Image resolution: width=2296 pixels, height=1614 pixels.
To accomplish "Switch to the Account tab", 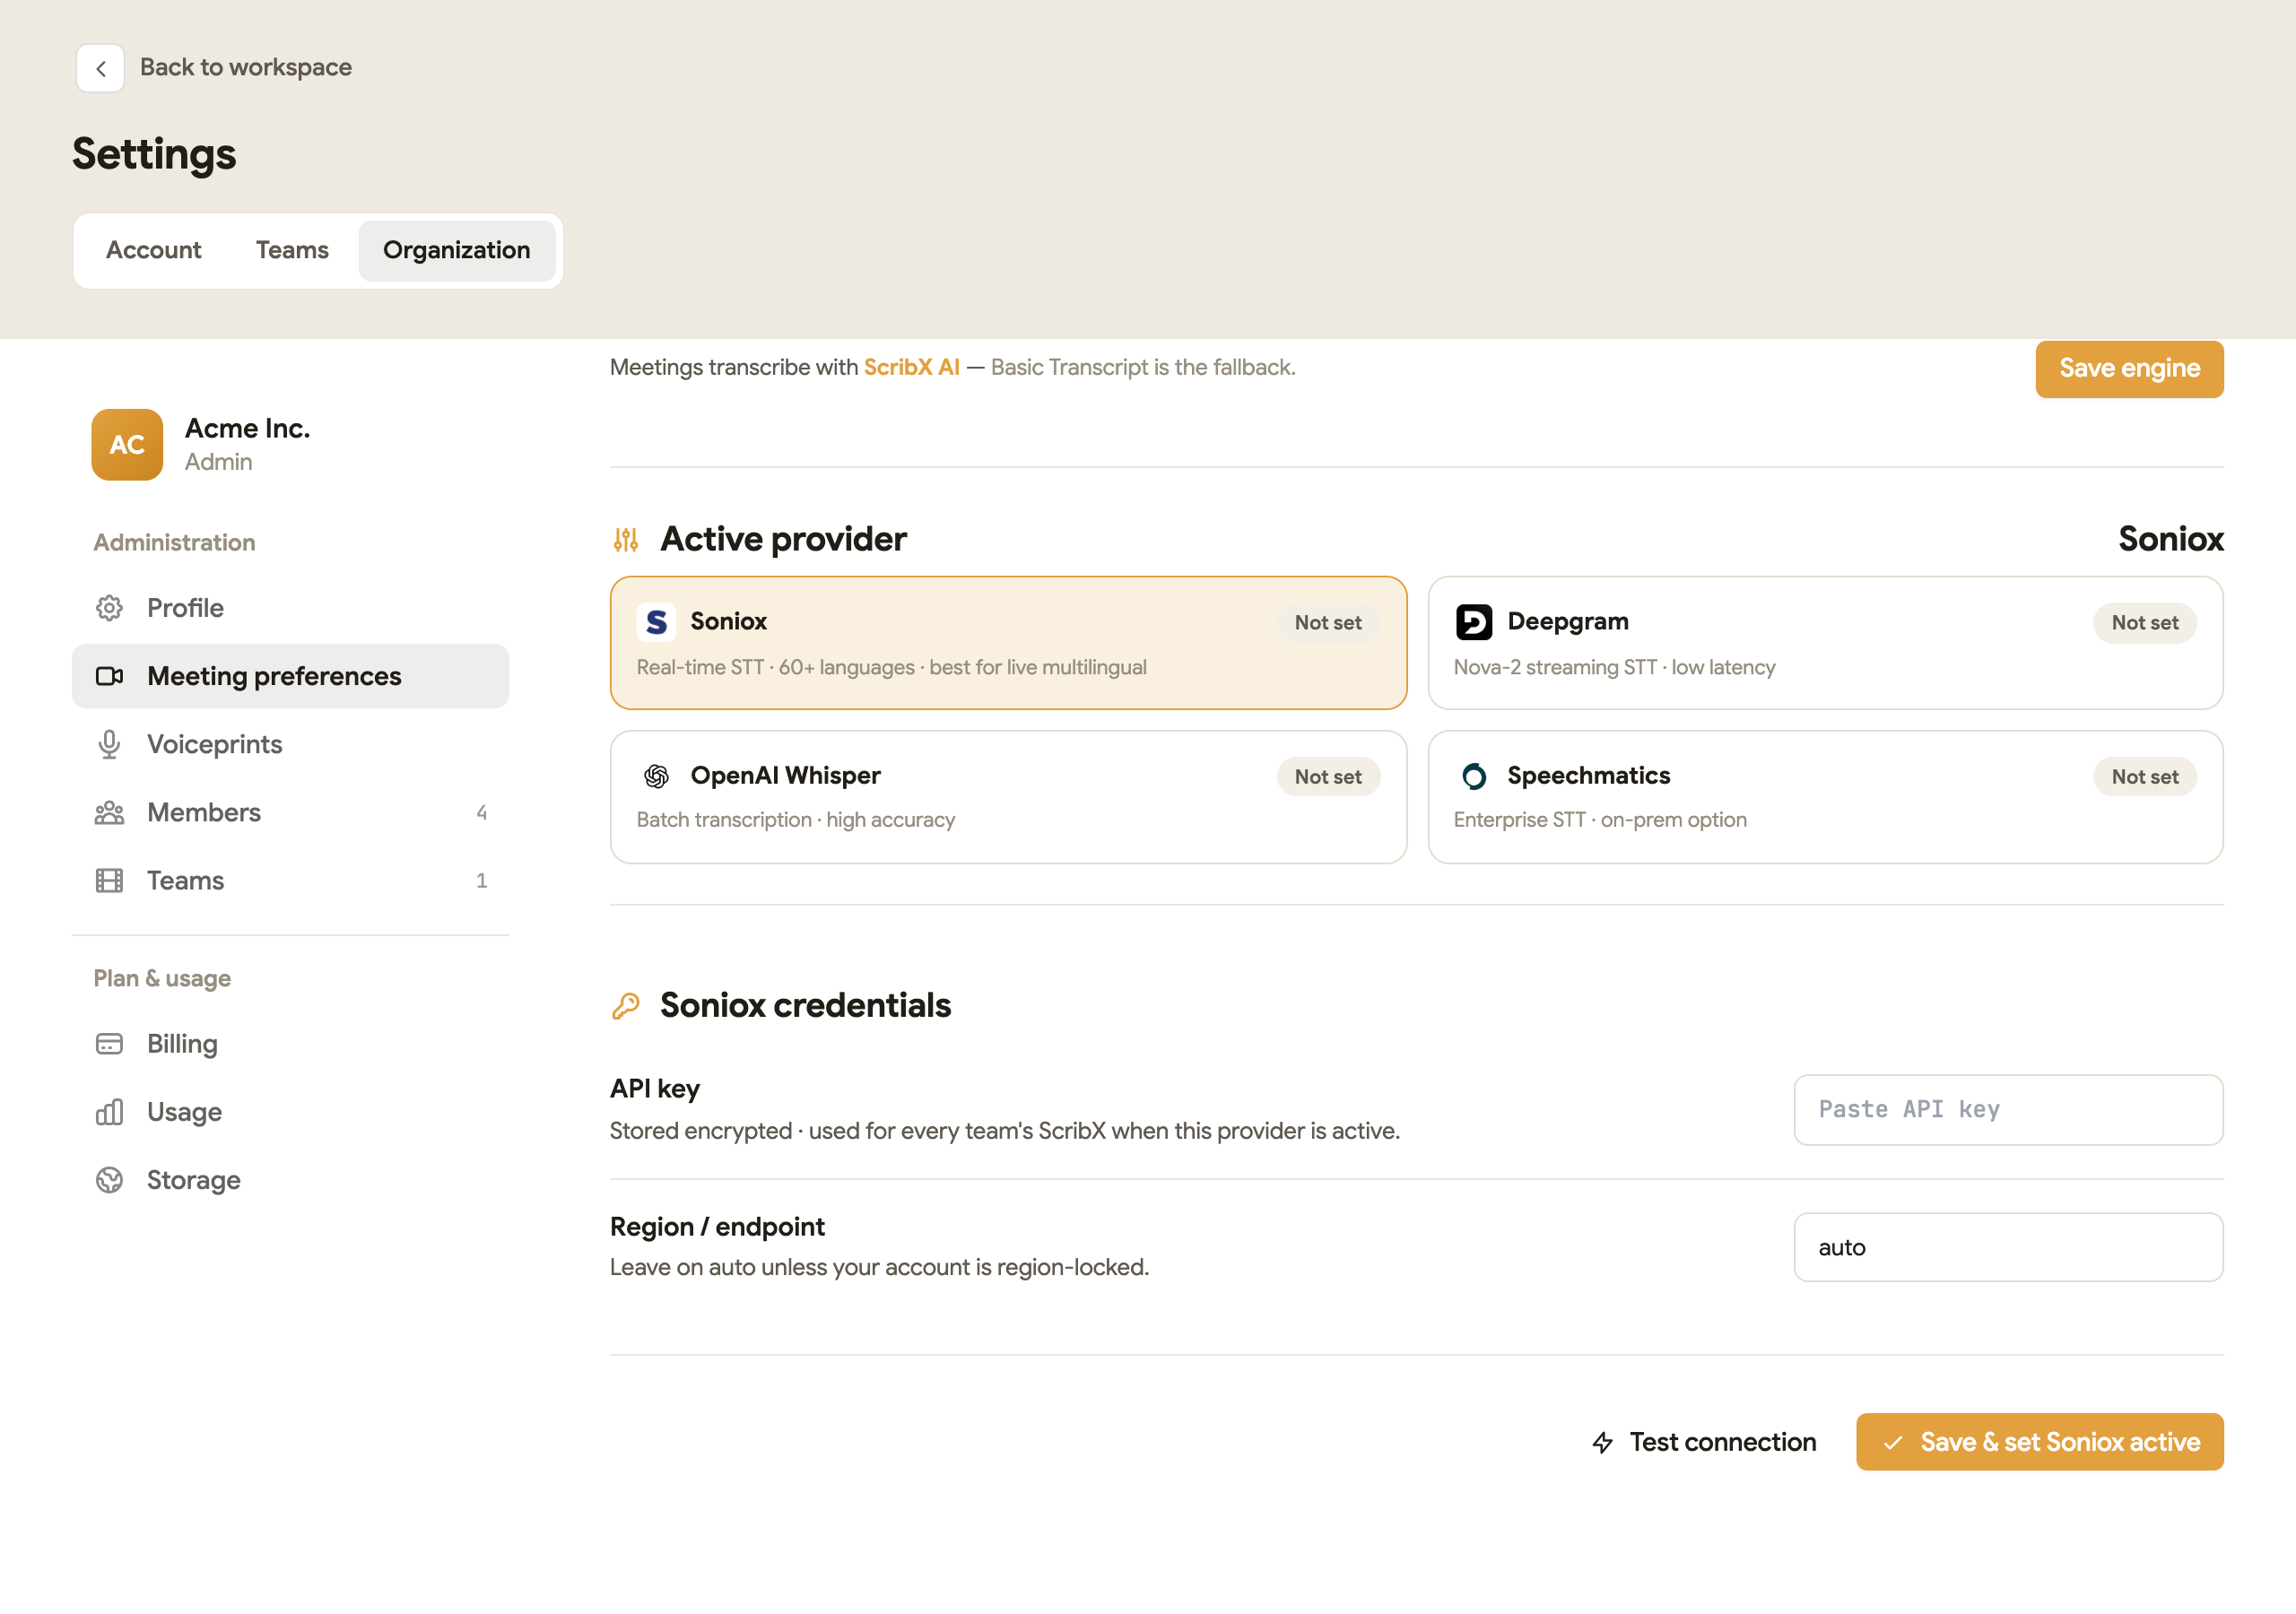I will (x=153, y=250).
